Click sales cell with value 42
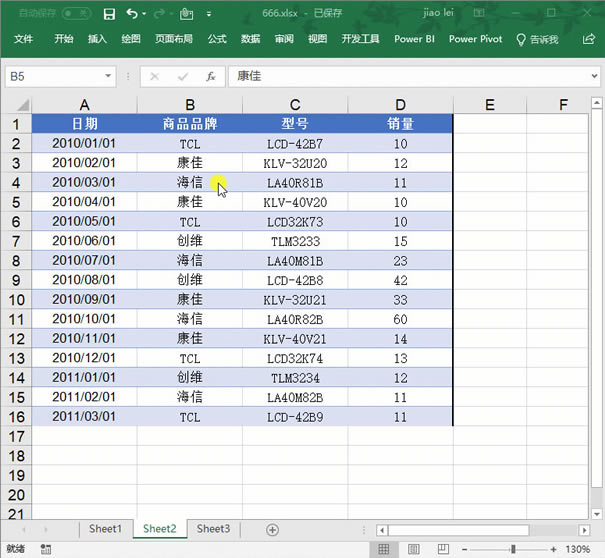 (x=401, y=280)
